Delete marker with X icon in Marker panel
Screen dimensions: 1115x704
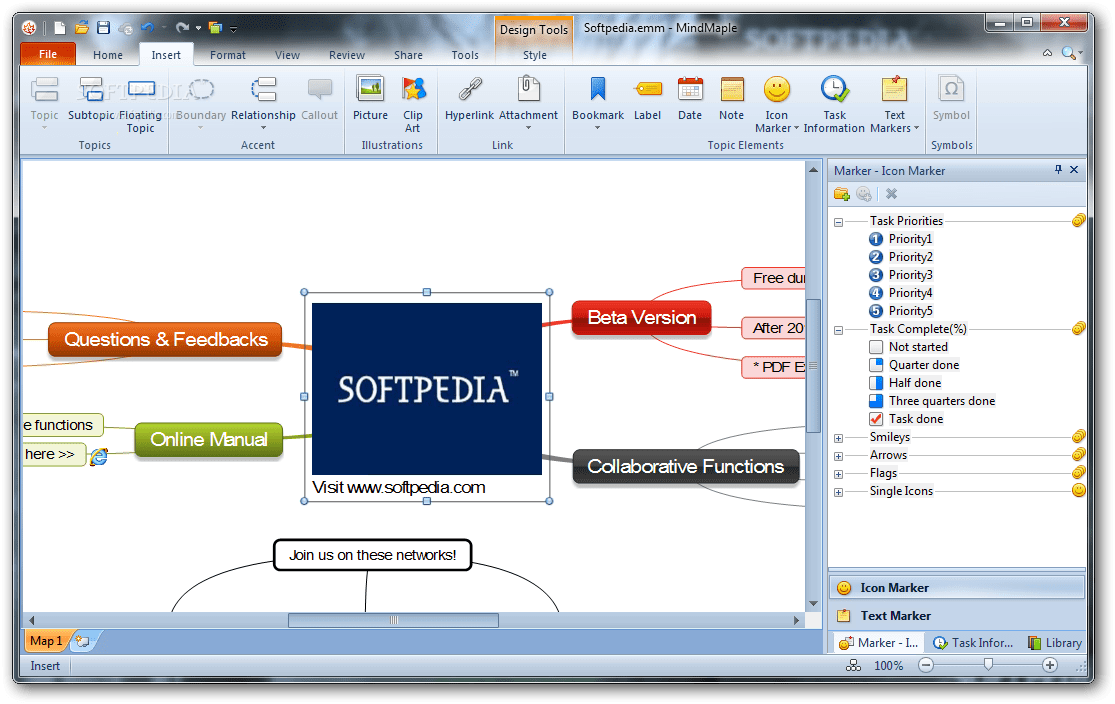tap(892, 193)
